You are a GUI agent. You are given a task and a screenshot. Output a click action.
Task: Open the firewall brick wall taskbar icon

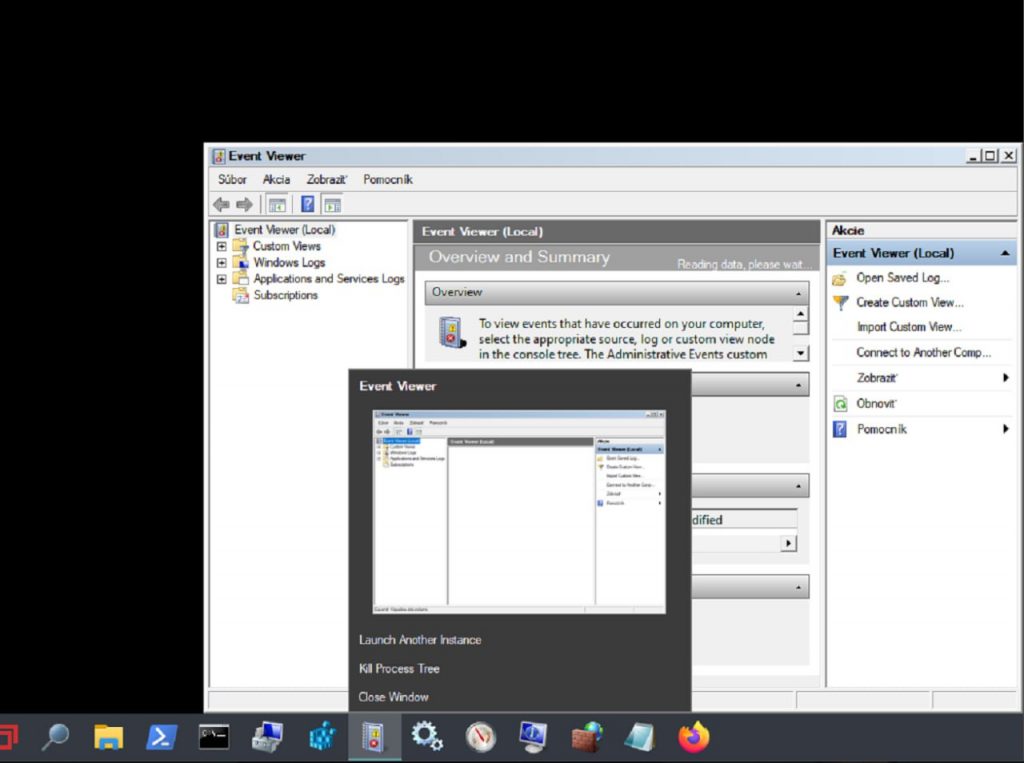point(587,737)
